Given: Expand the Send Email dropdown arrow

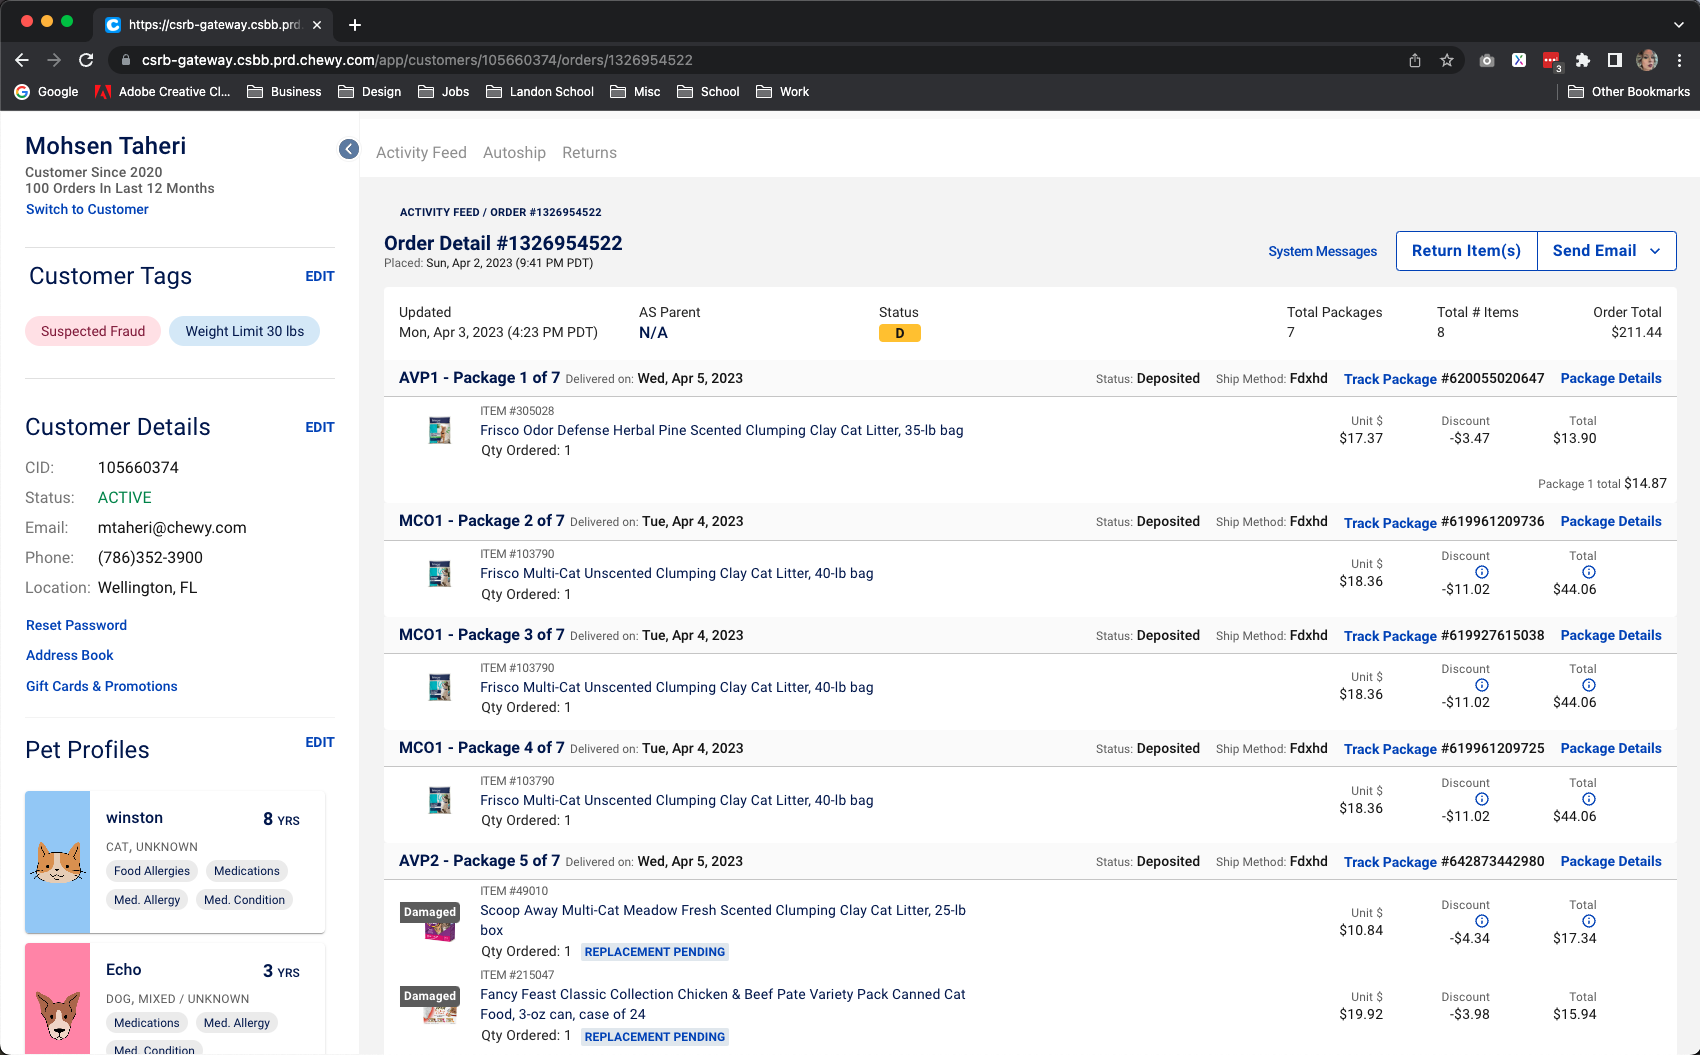Looking at the screenshot, I should pyautogui.click(x=1655, y=251).
